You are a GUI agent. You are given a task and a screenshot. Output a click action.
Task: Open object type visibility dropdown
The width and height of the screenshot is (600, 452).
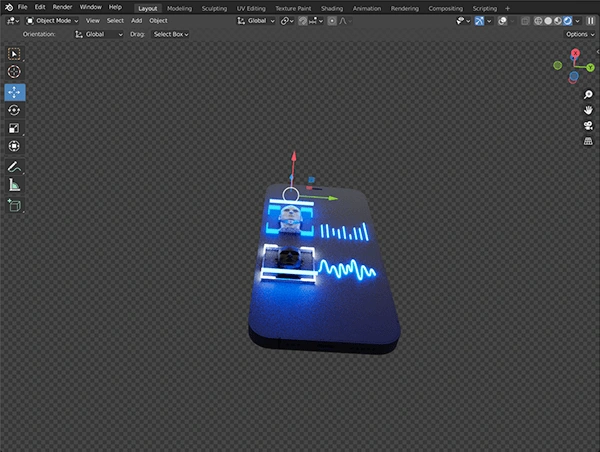pos(463,21)
